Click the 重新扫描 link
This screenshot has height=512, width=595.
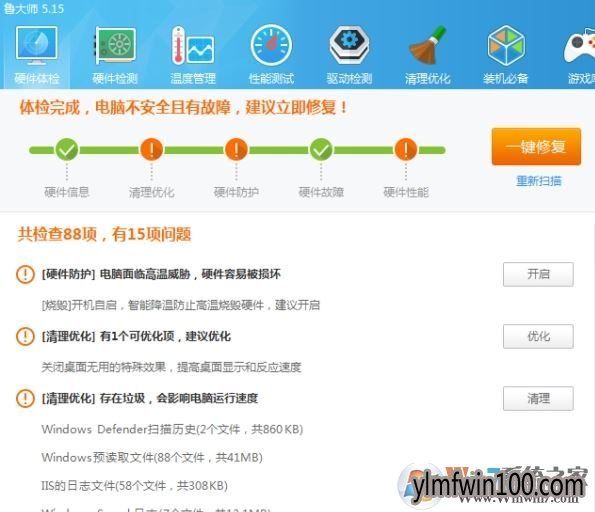click(538, 181)
